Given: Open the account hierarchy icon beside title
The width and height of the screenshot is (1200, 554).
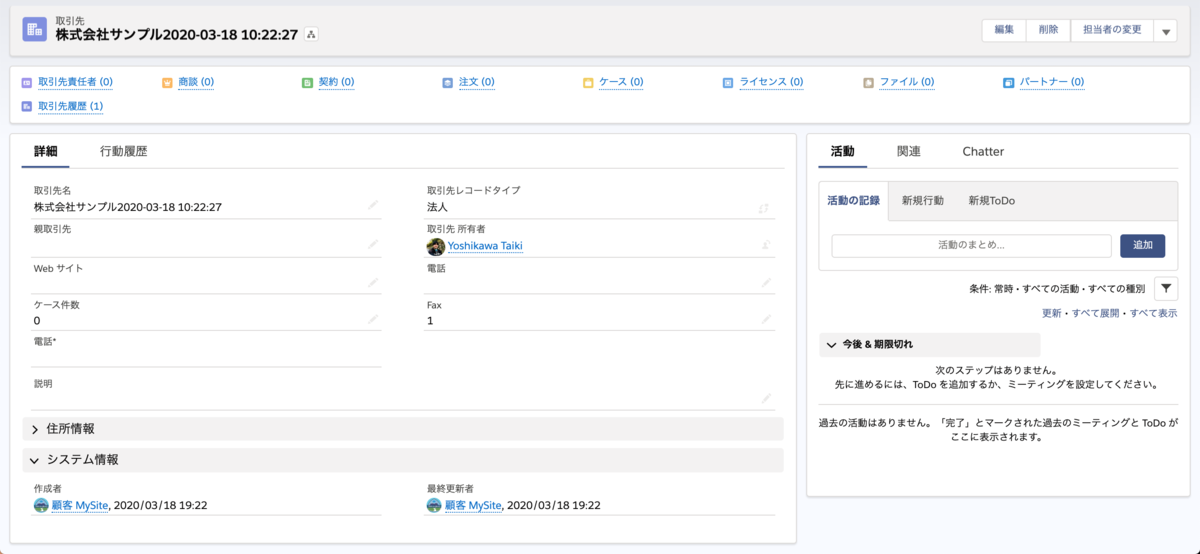Looking at the screenshot, I should point(311,35).
